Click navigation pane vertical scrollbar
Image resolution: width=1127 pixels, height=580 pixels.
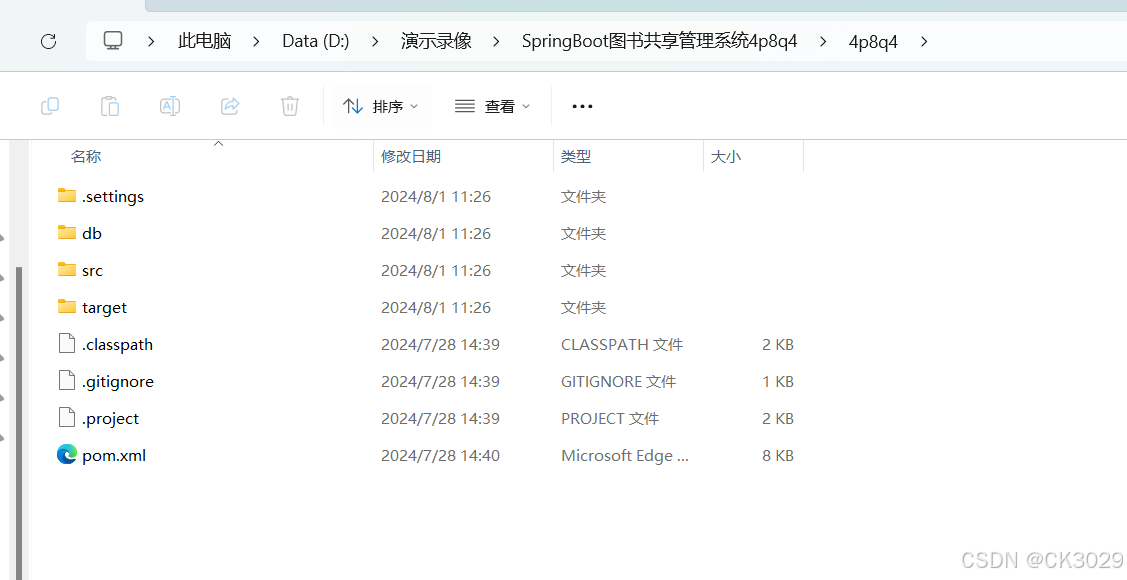tap(19, 423)
